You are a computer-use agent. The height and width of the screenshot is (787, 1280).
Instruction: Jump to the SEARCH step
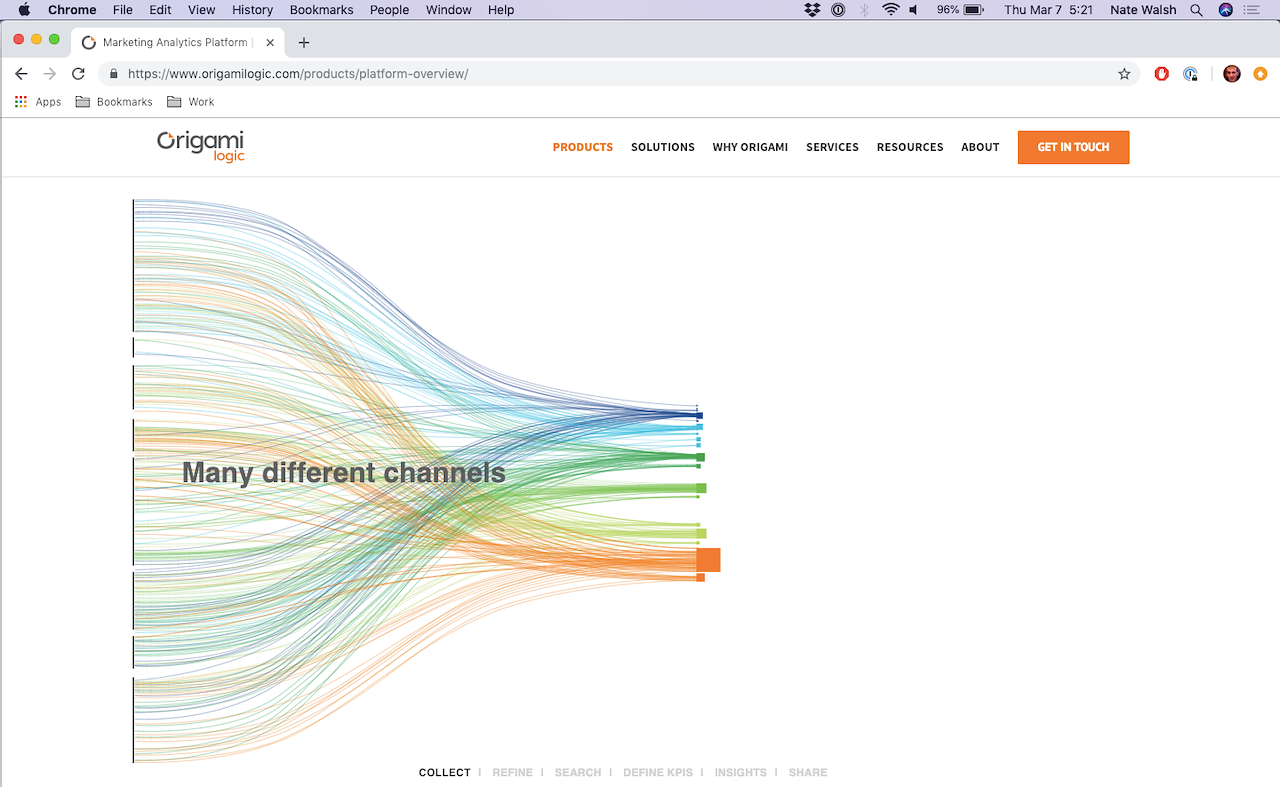[578, 772]
